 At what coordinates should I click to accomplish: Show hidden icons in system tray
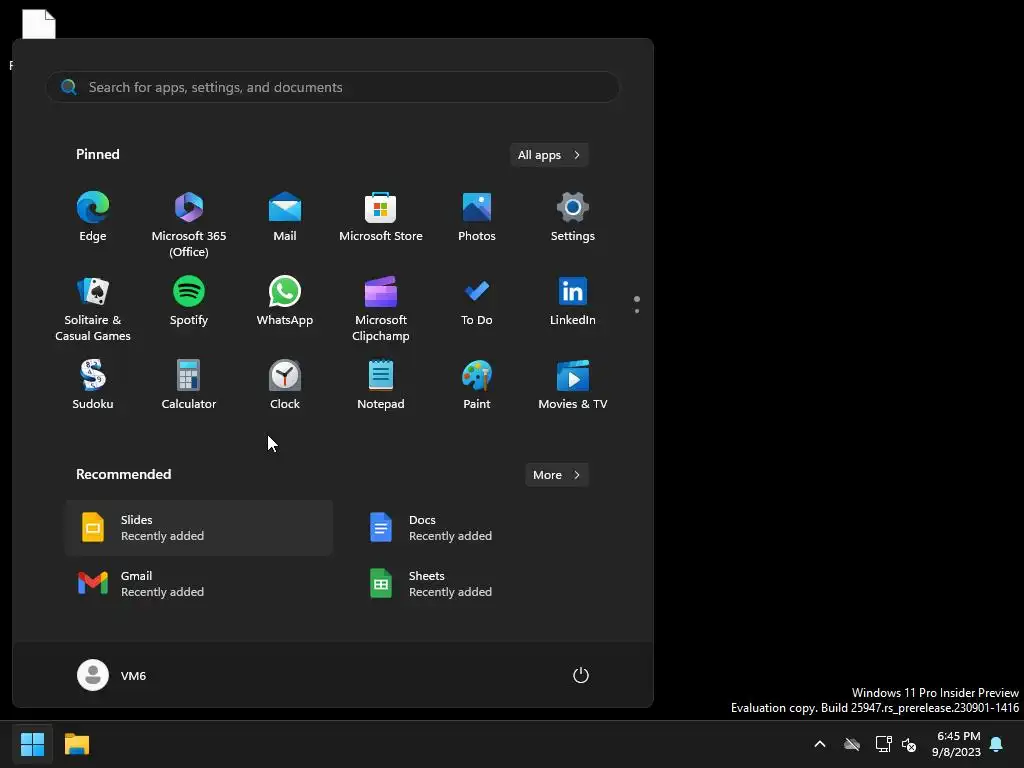click(x=820, y=744)
